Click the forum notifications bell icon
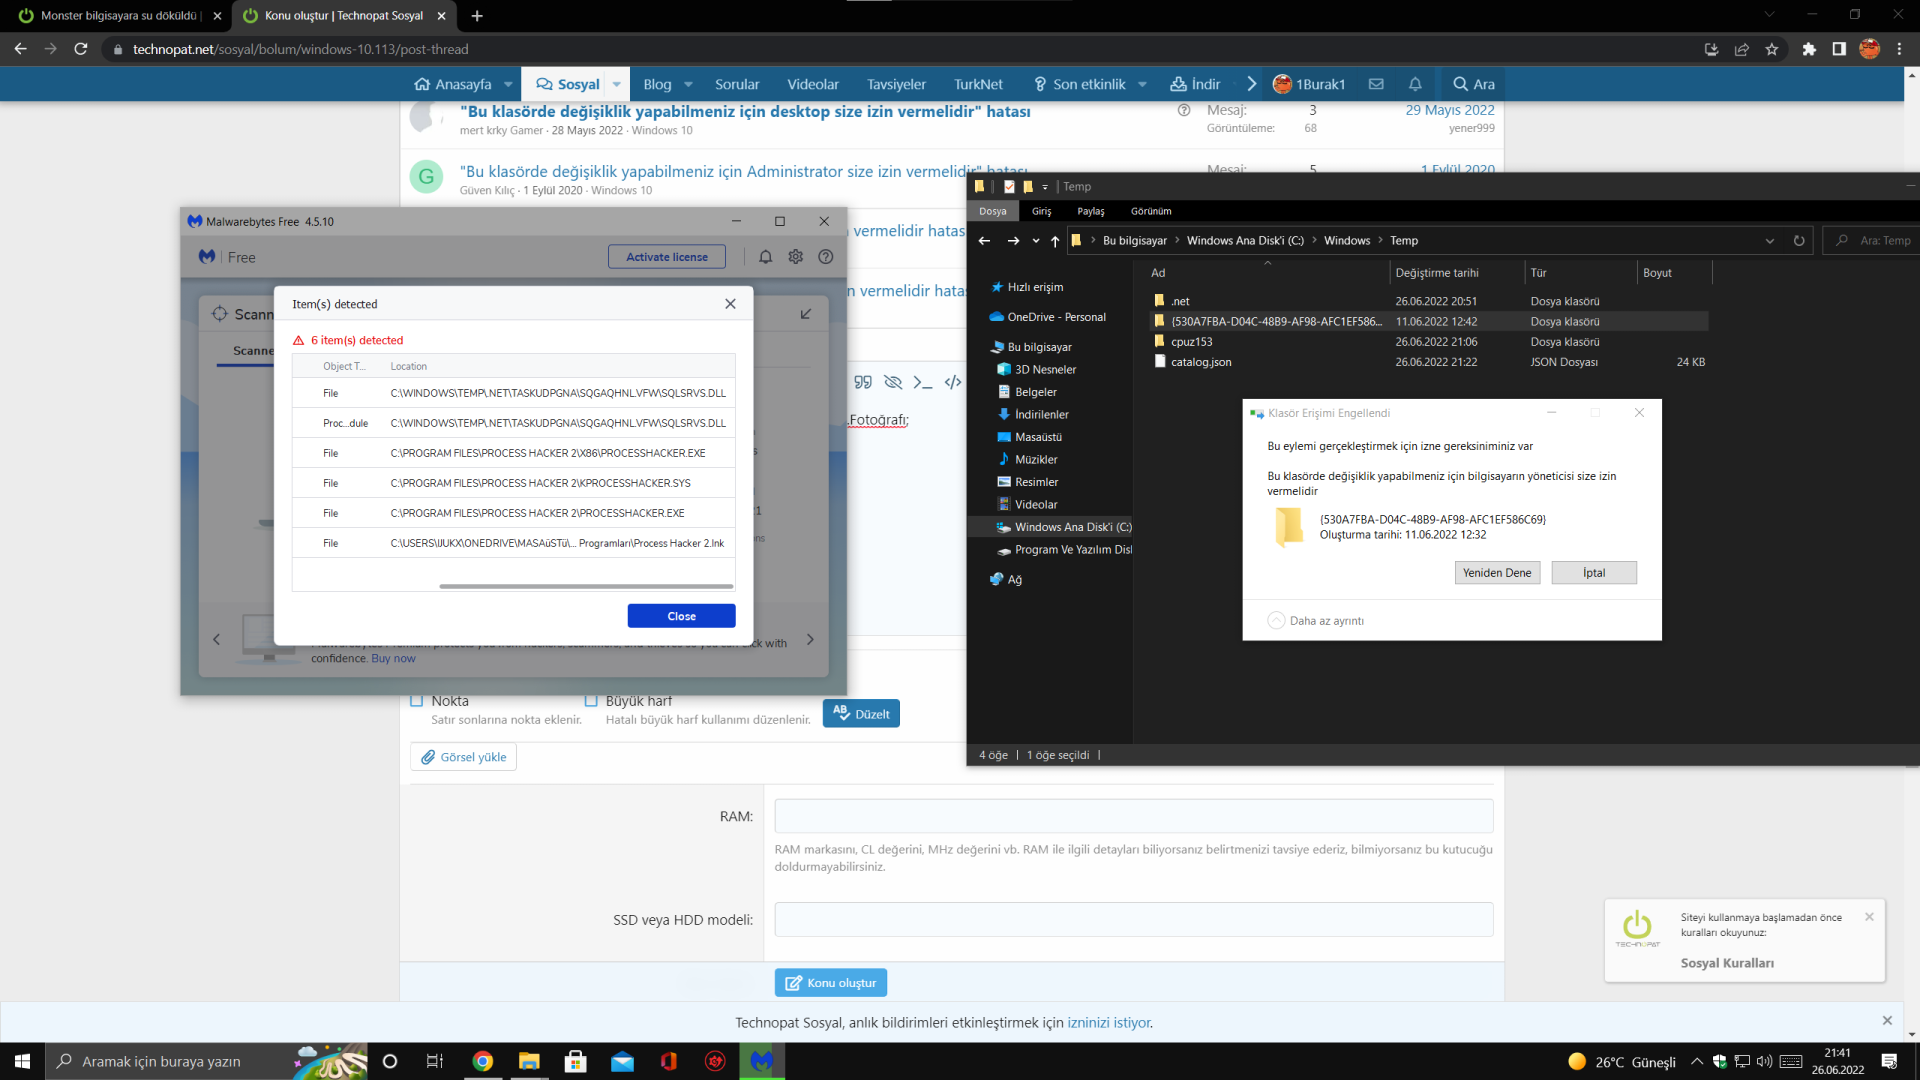 [x=1414, y=84]
